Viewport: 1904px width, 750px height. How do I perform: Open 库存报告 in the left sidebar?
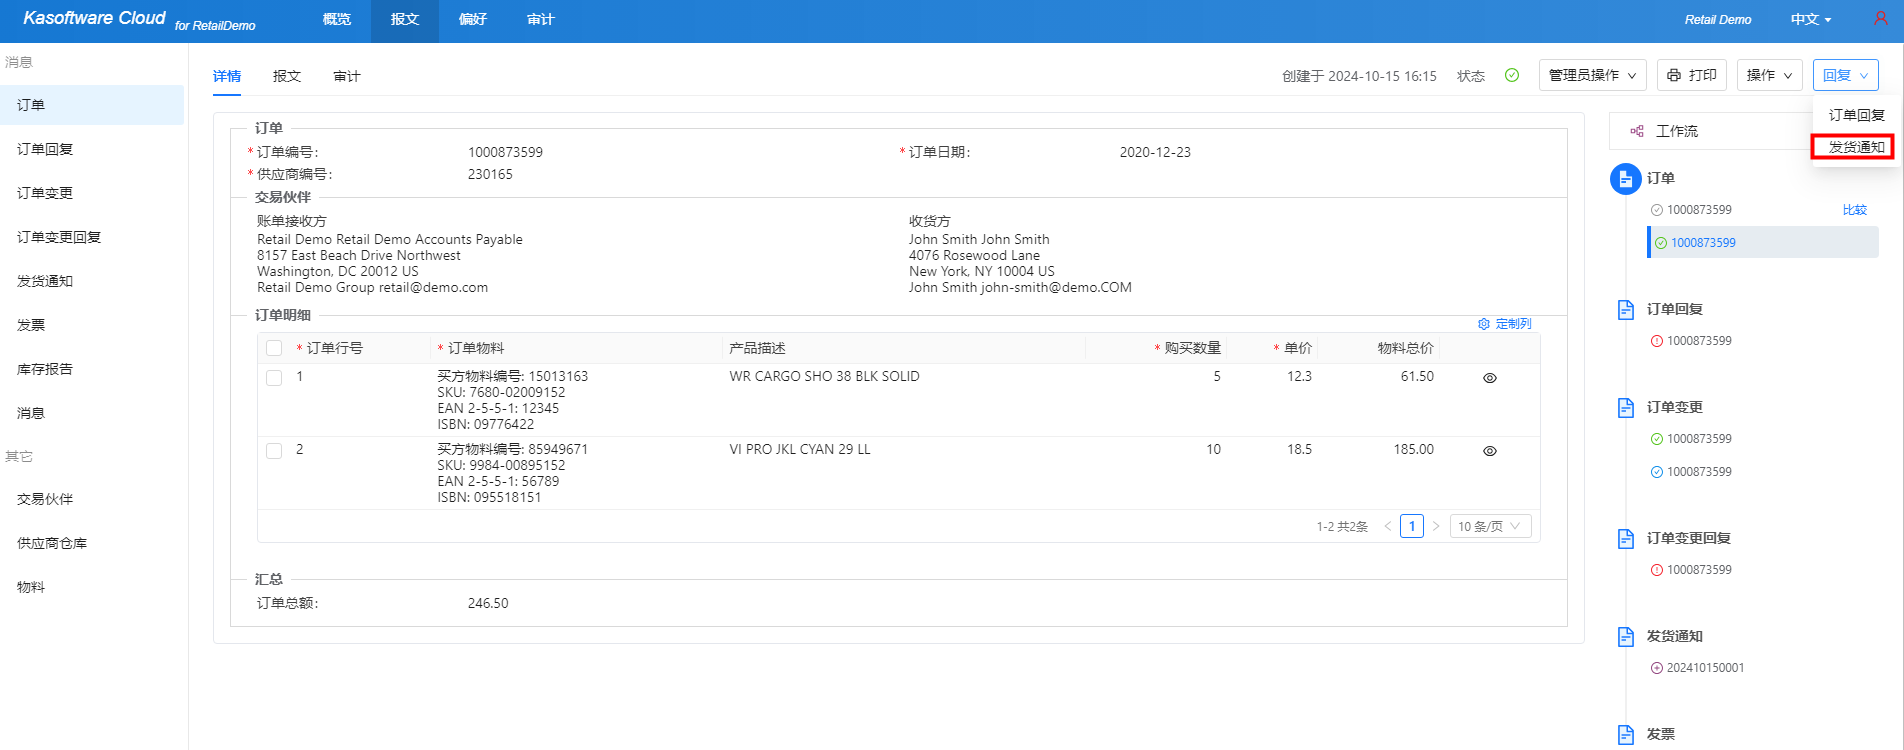[45, 369]
